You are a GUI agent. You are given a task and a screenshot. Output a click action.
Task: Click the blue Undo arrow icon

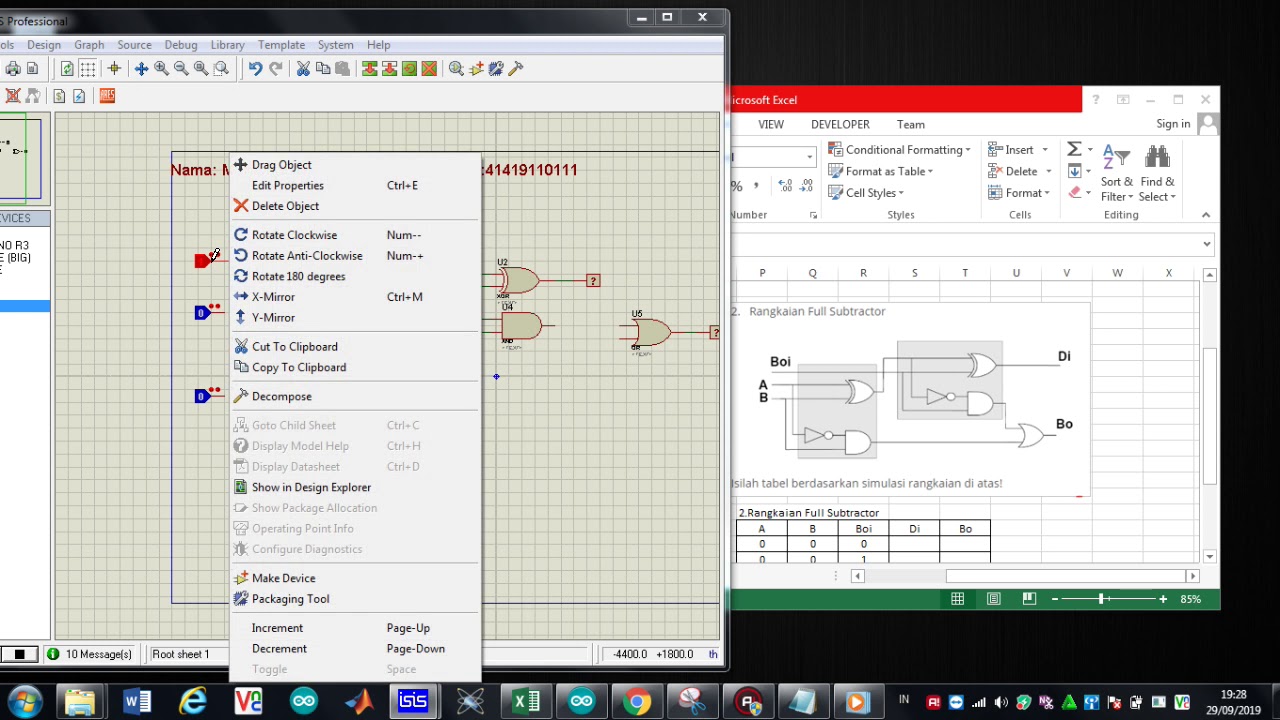[255, 68]
